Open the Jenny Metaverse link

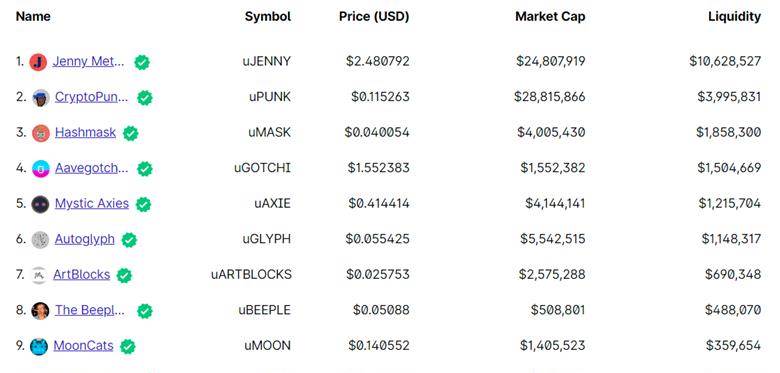coord(89,61)
